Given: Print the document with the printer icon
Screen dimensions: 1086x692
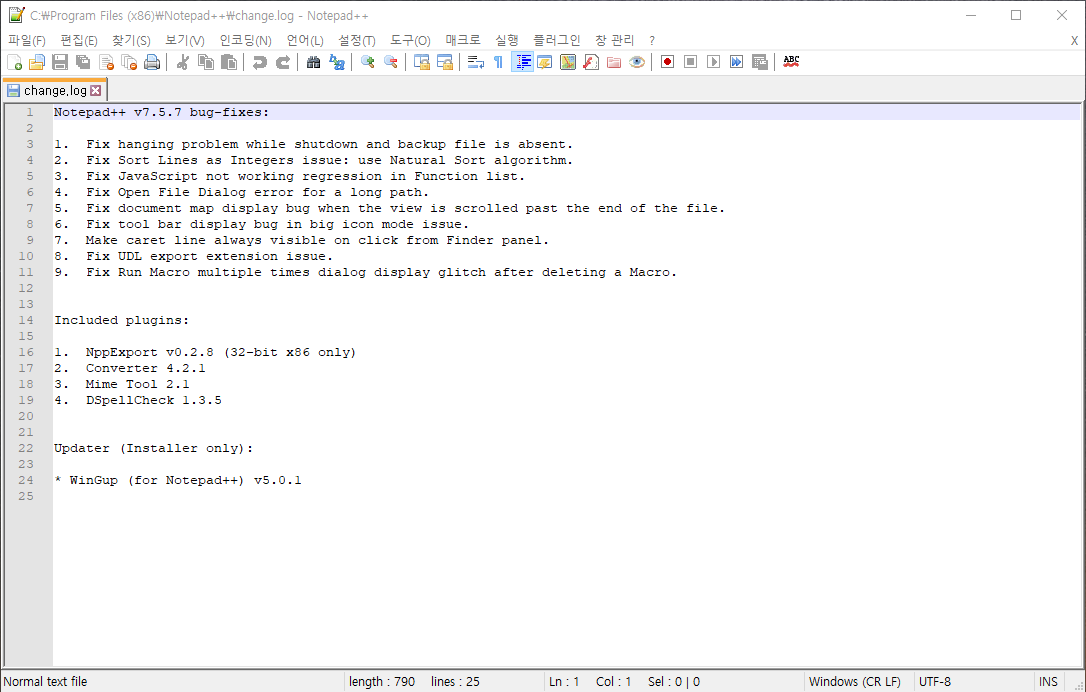Looking at the screenshot, I should [152, 62].
